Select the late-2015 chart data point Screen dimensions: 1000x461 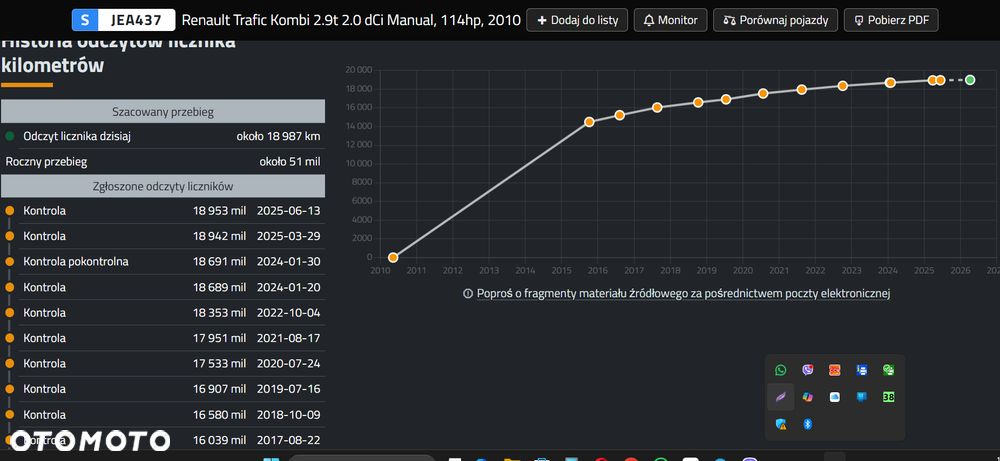pos(589,122)
